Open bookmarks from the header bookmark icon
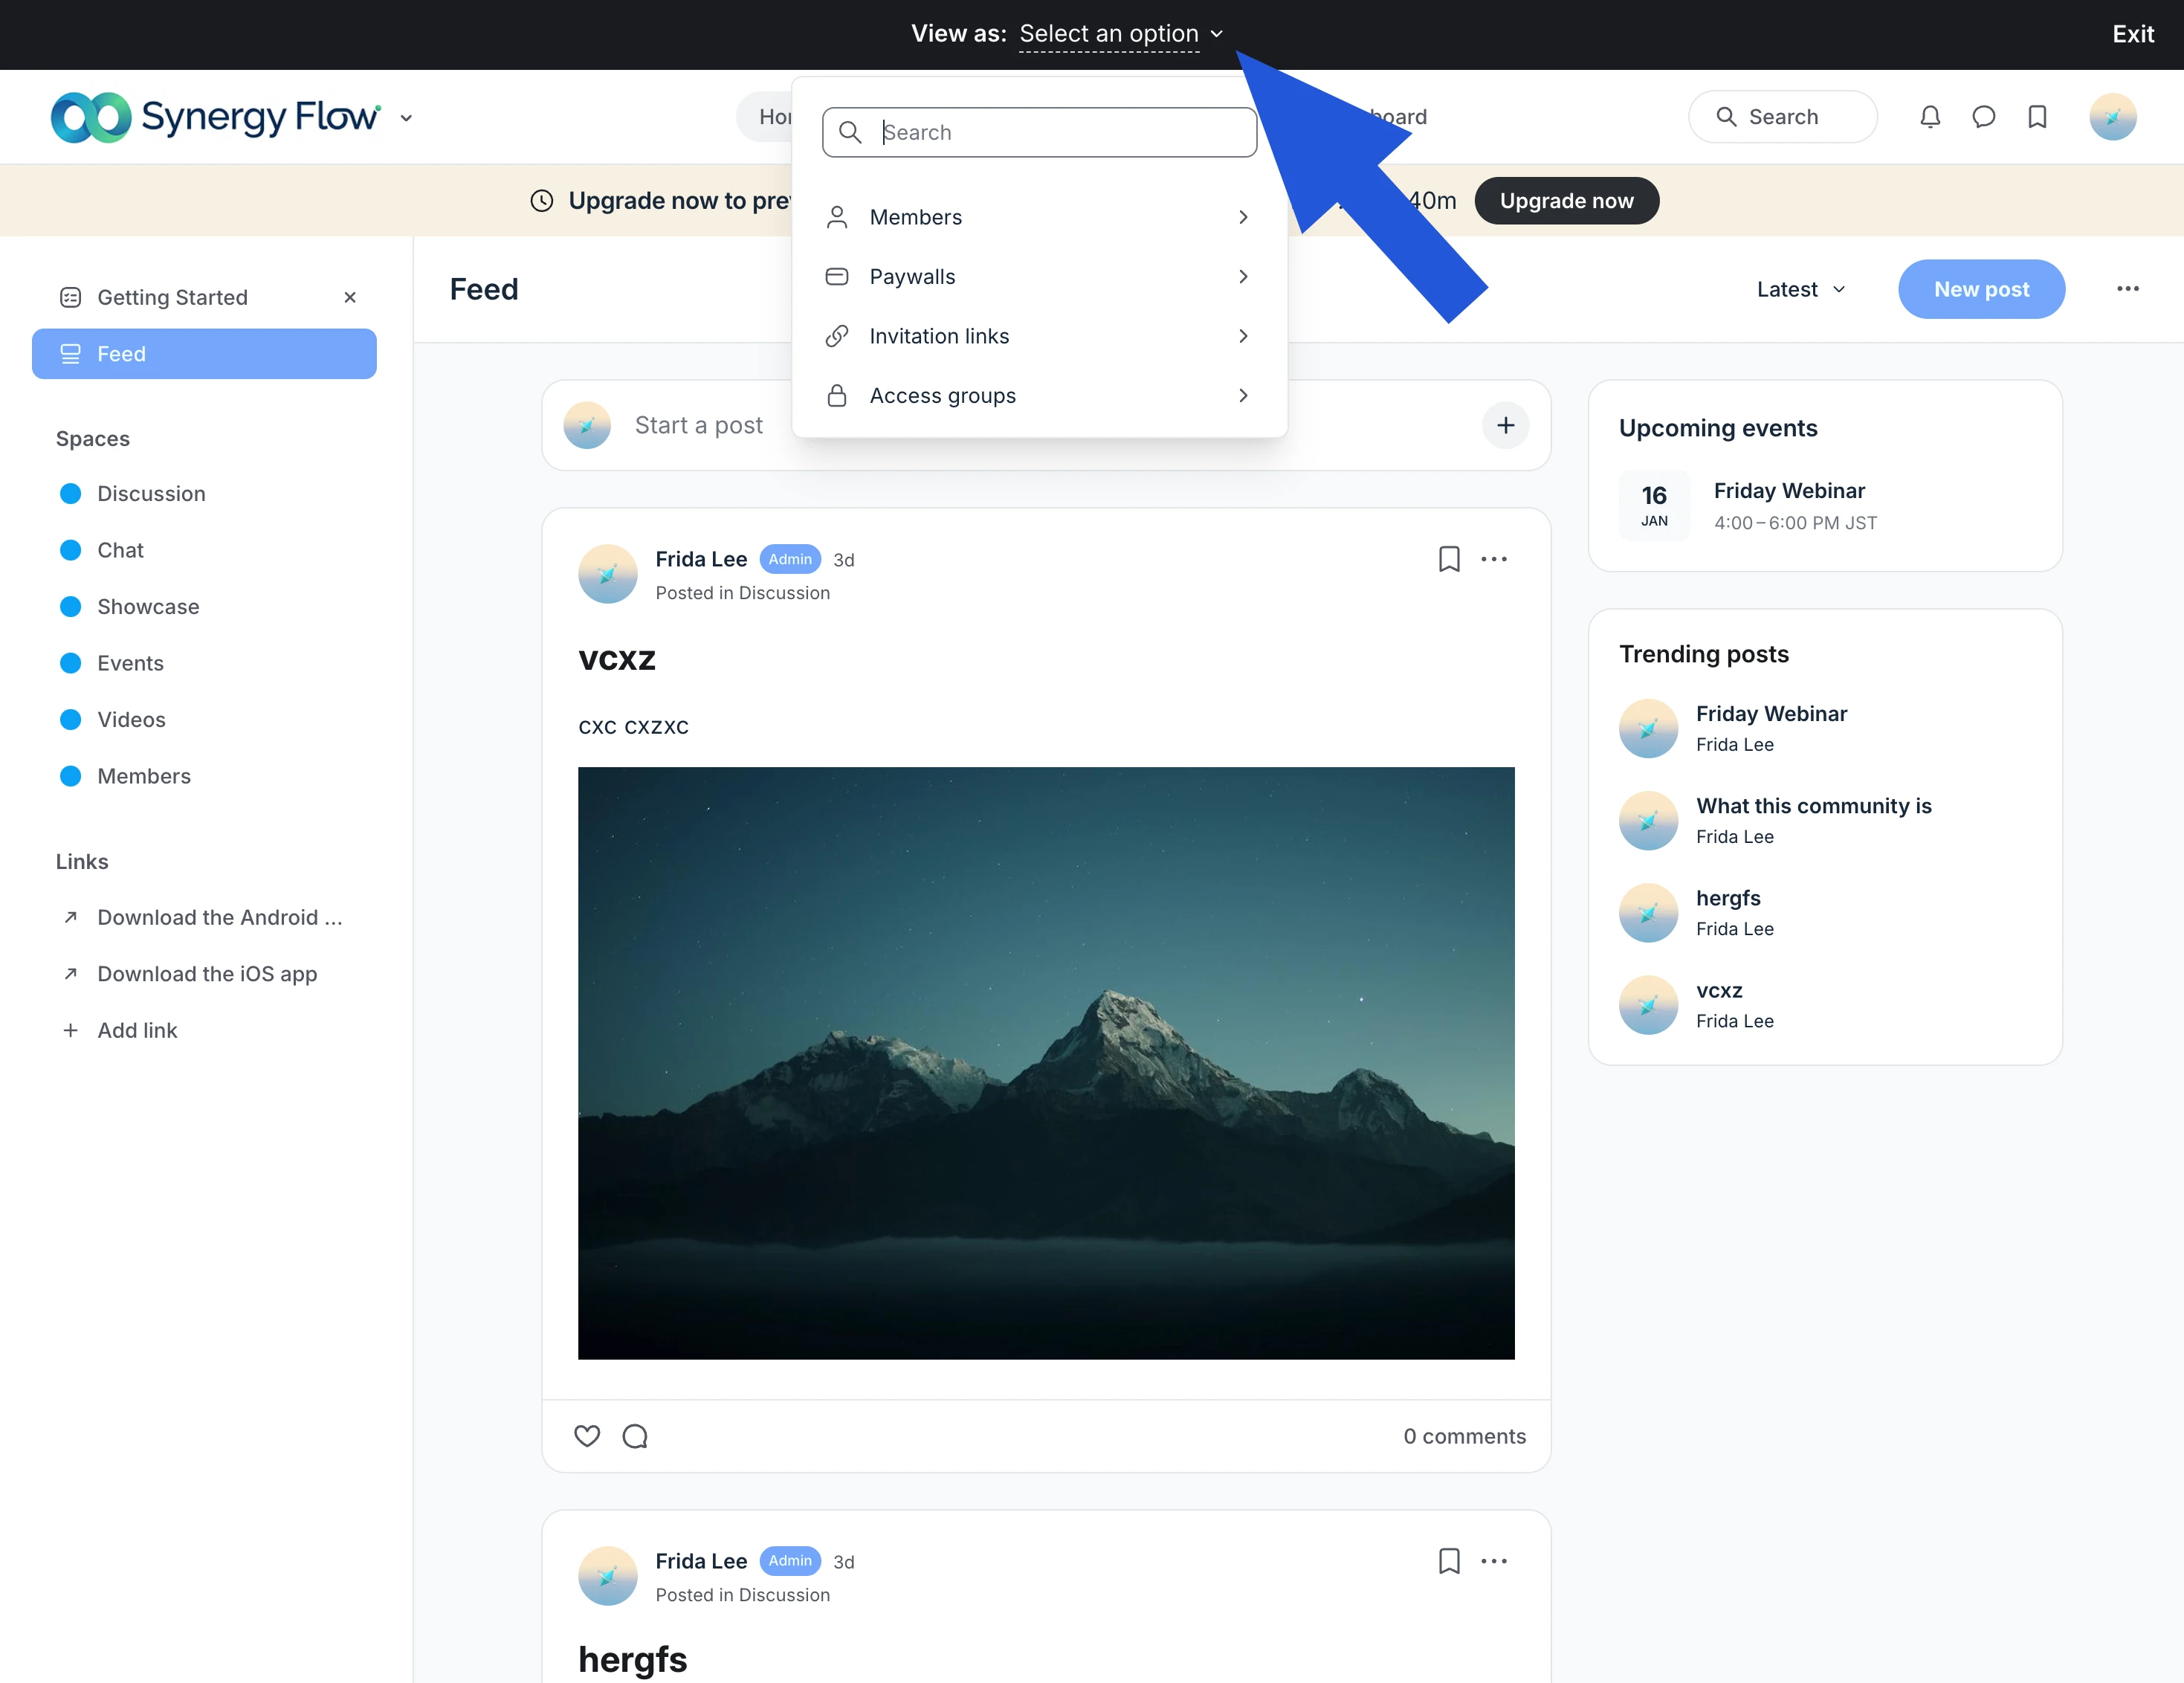This screenshot has width=2184, height=1683. click(x=2037, y=117)
